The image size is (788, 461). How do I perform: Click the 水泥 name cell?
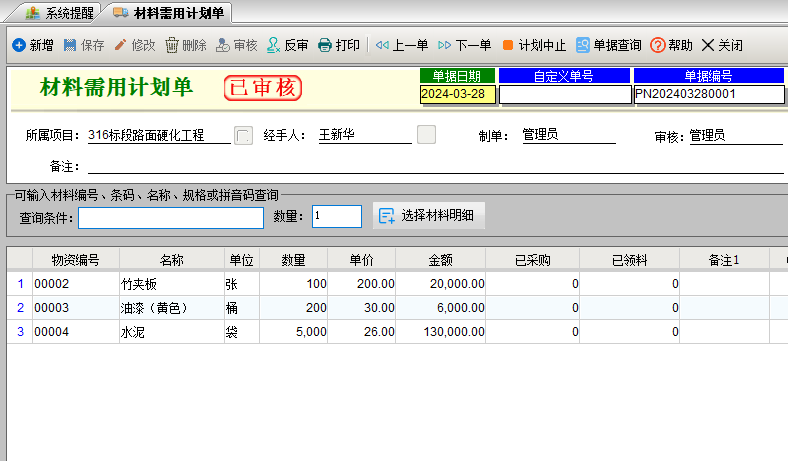tap(172, 332)
